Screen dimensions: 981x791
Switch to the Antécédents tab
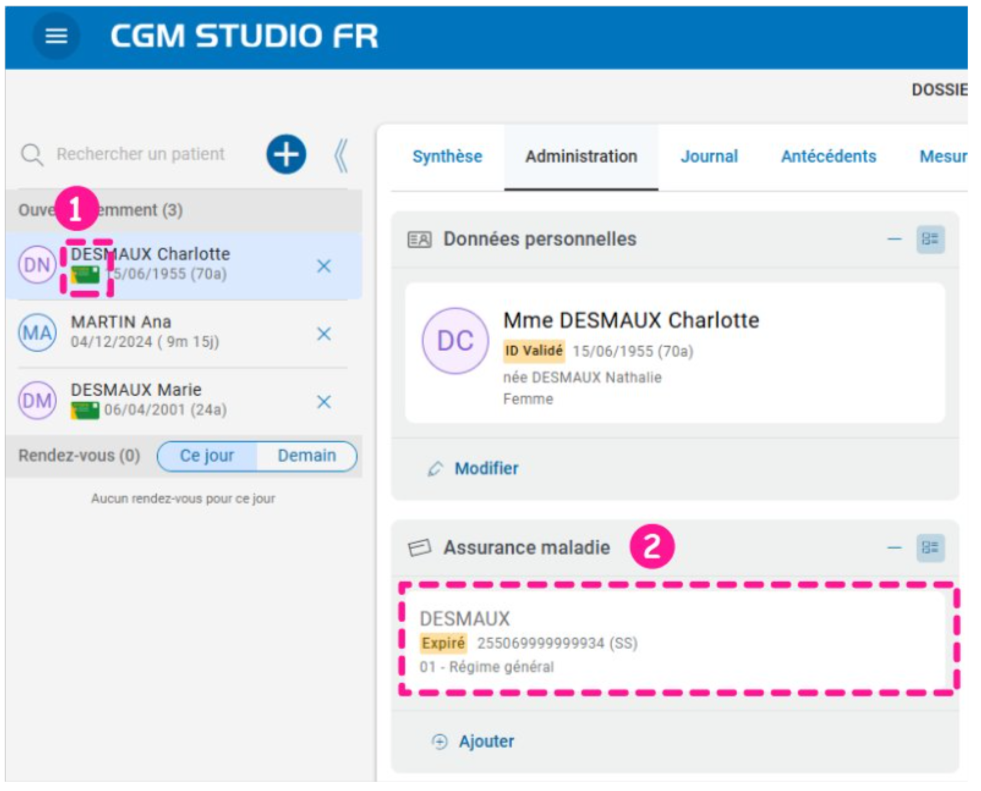click(x=828, y=157)
